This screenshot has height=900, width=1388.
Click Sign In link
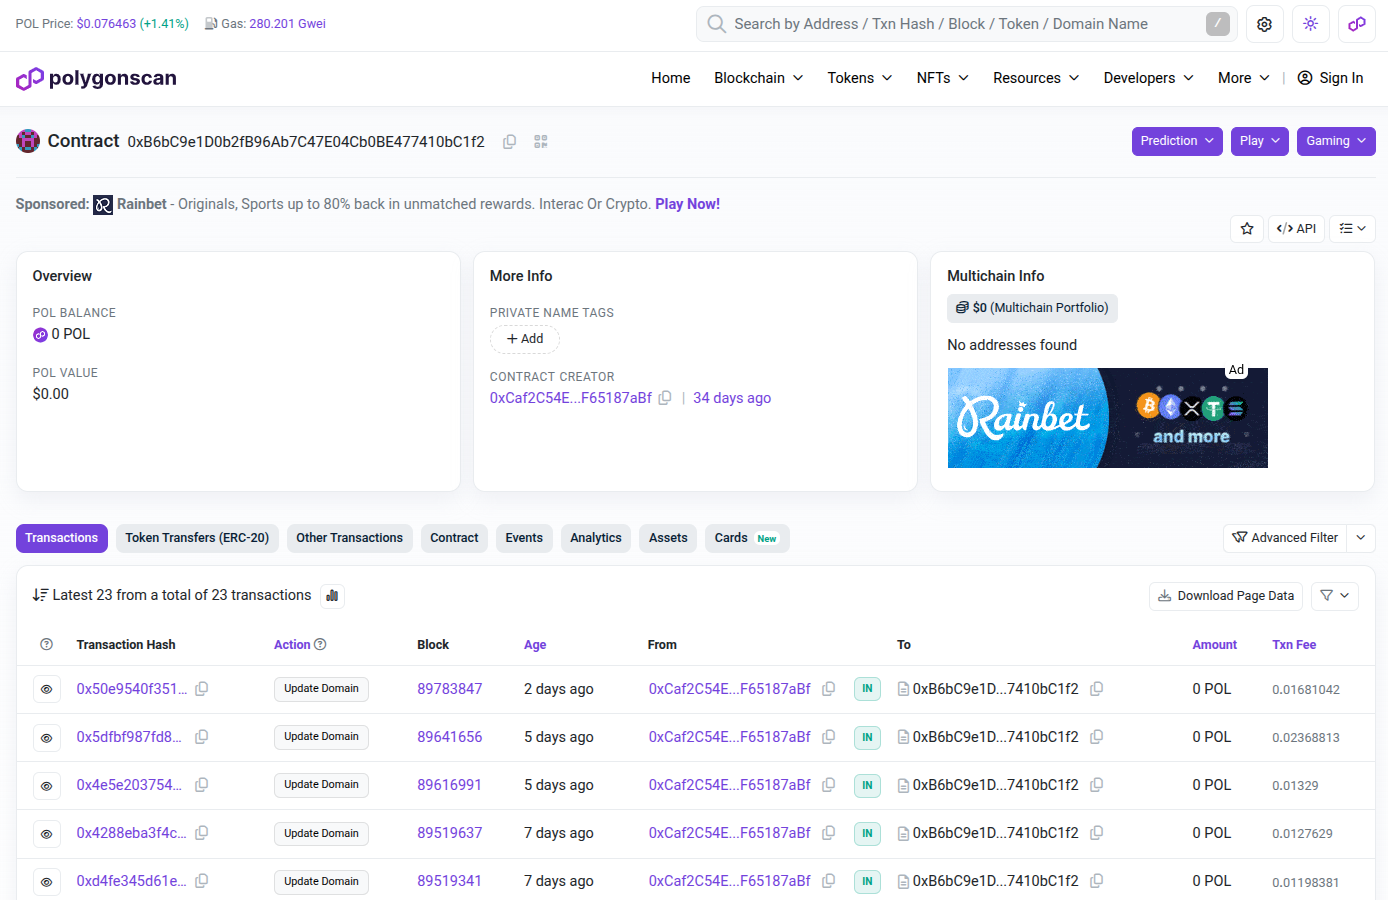1330,78
